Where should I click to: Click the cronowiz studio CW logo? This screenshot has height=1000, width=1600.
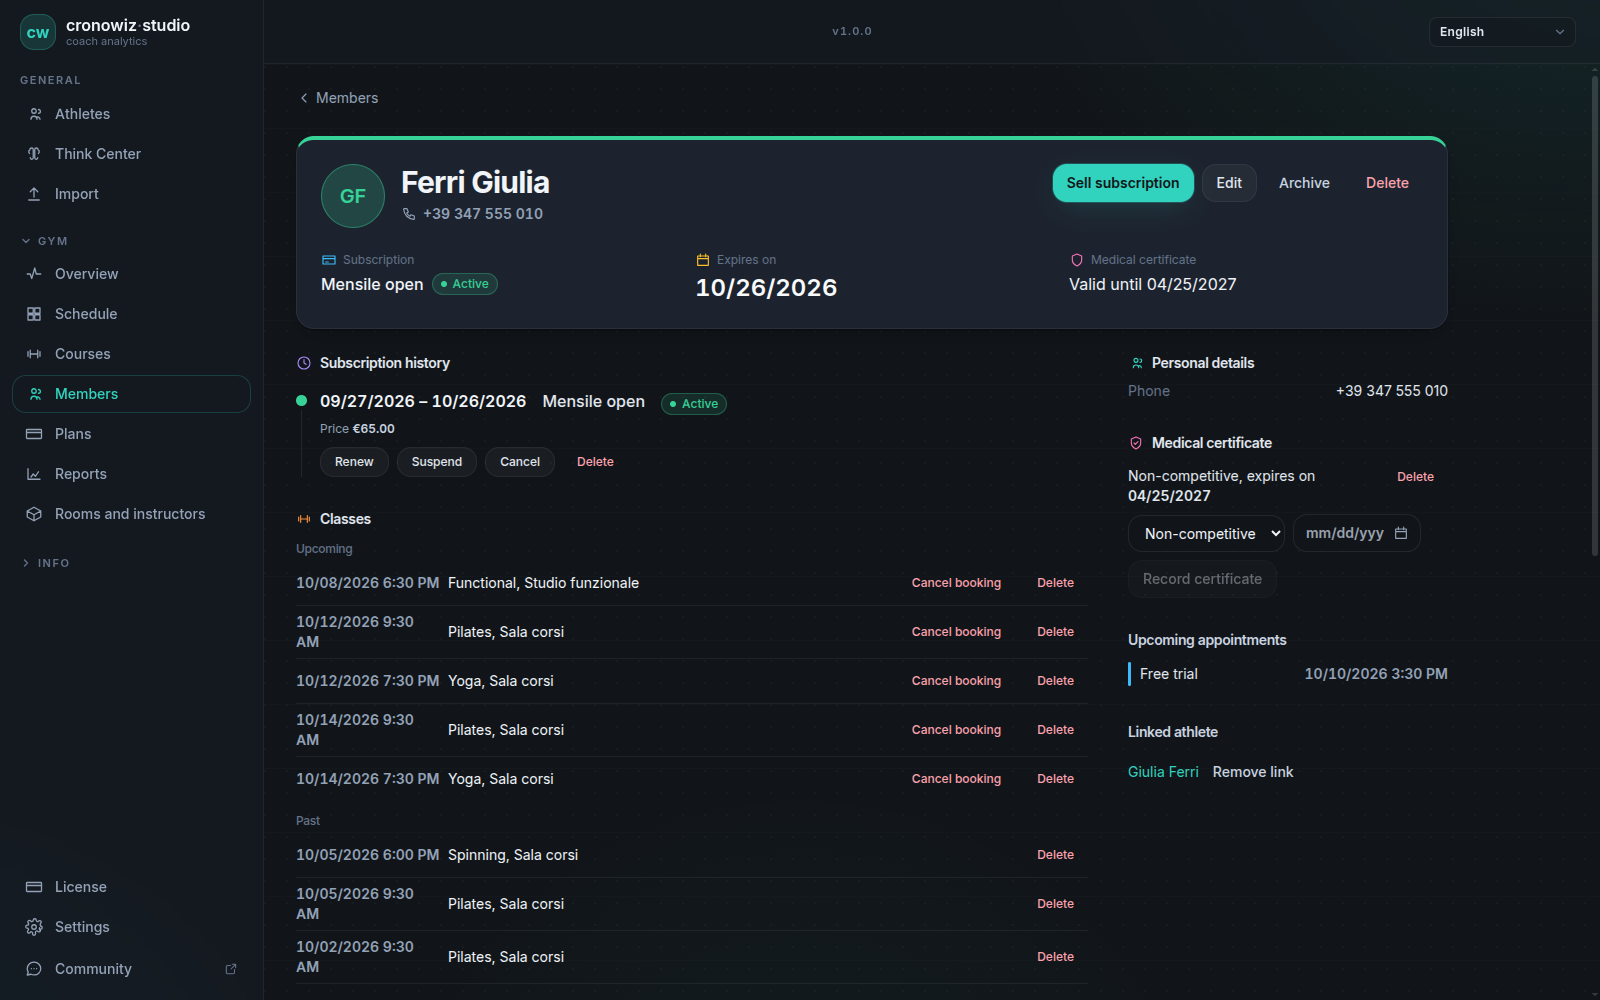(38, 32)
